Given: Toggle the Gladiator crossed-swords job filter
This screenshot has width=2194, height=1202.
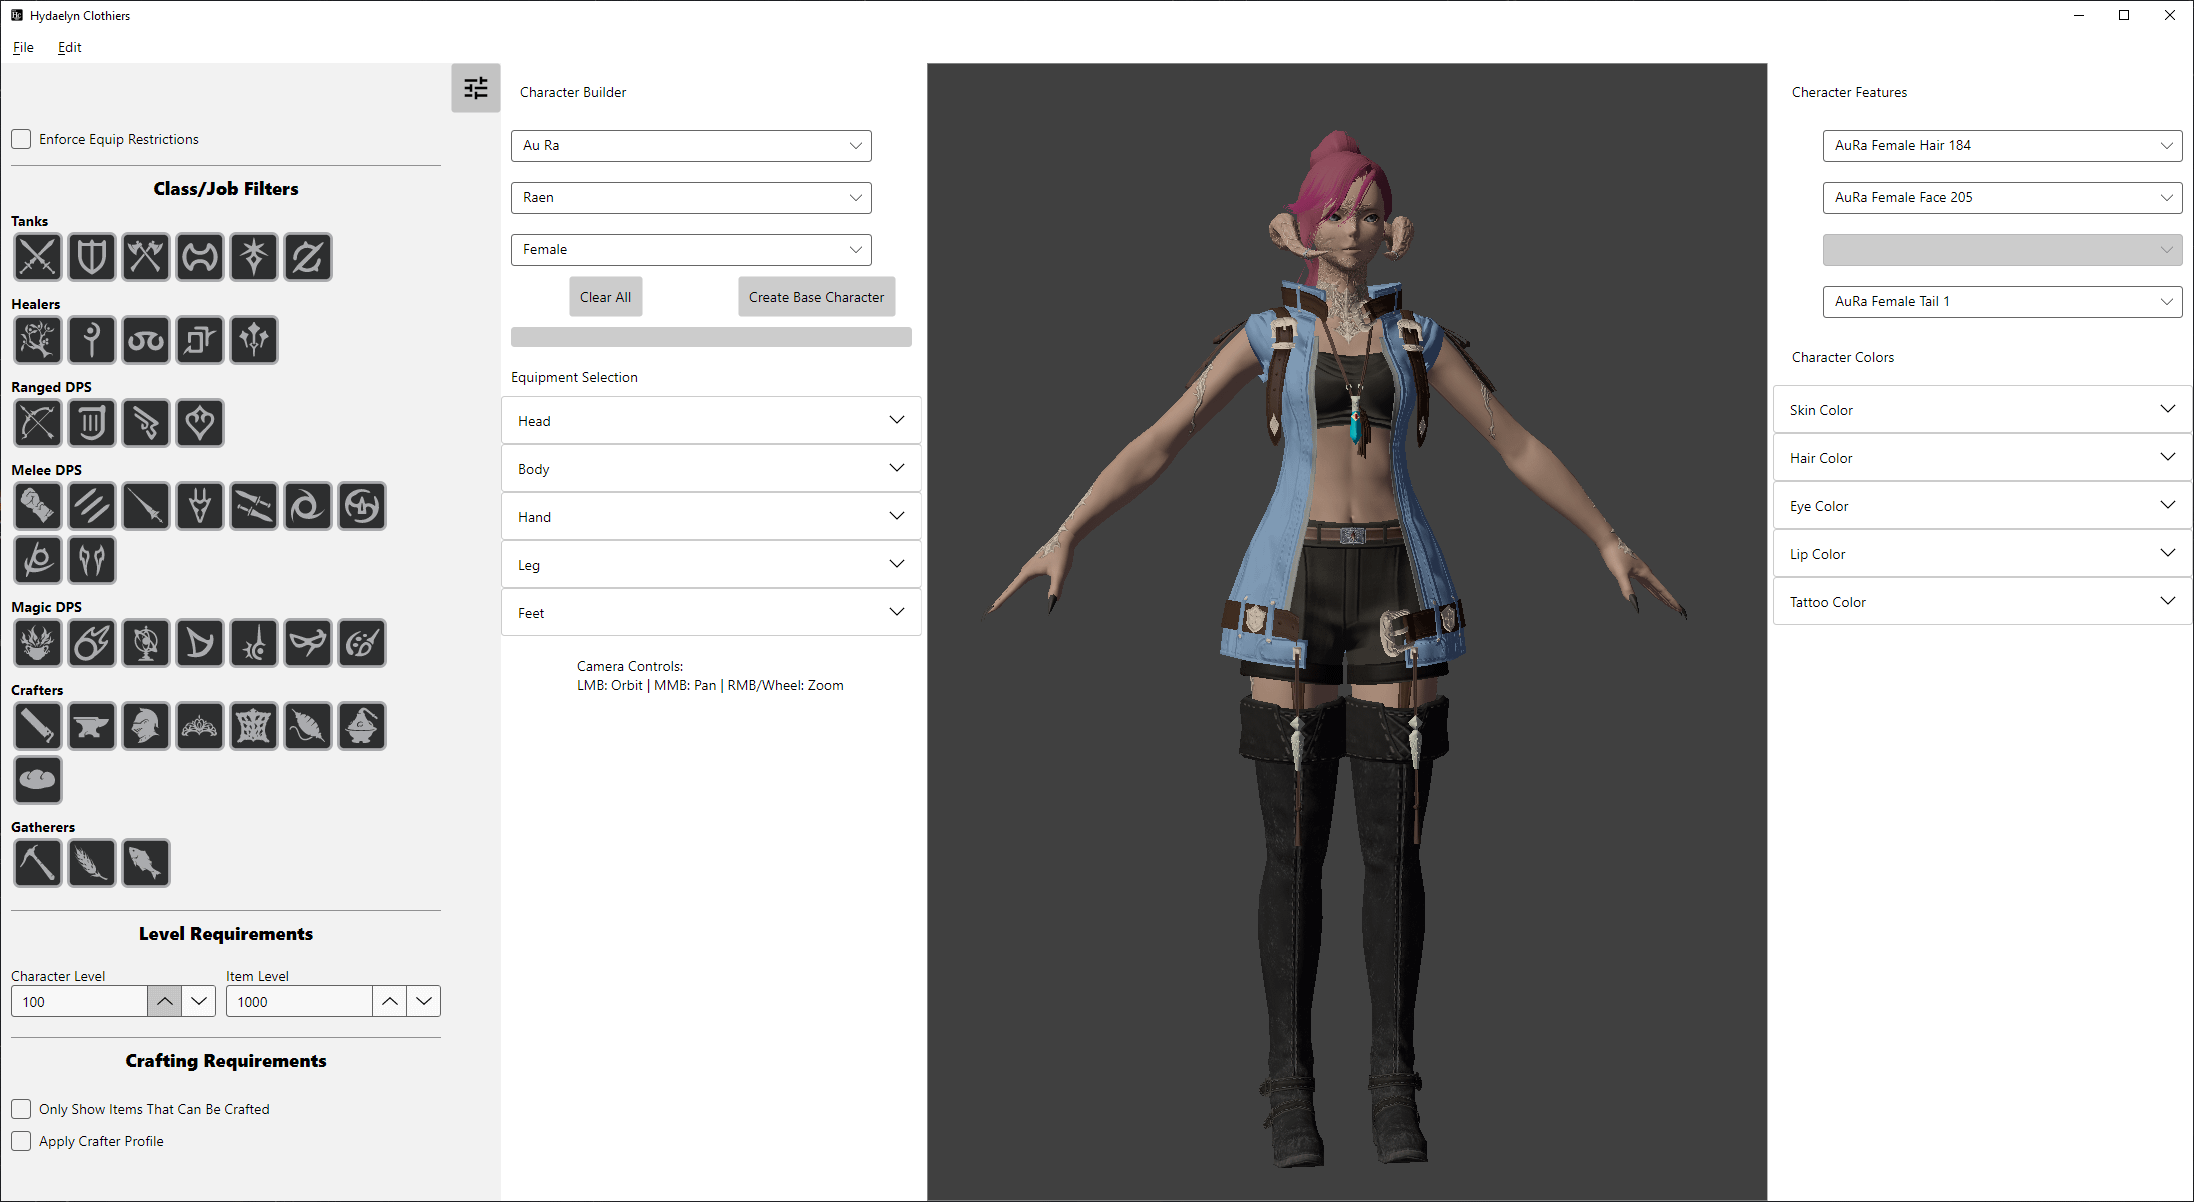Looking at the screenshot, I should [38, 257].
